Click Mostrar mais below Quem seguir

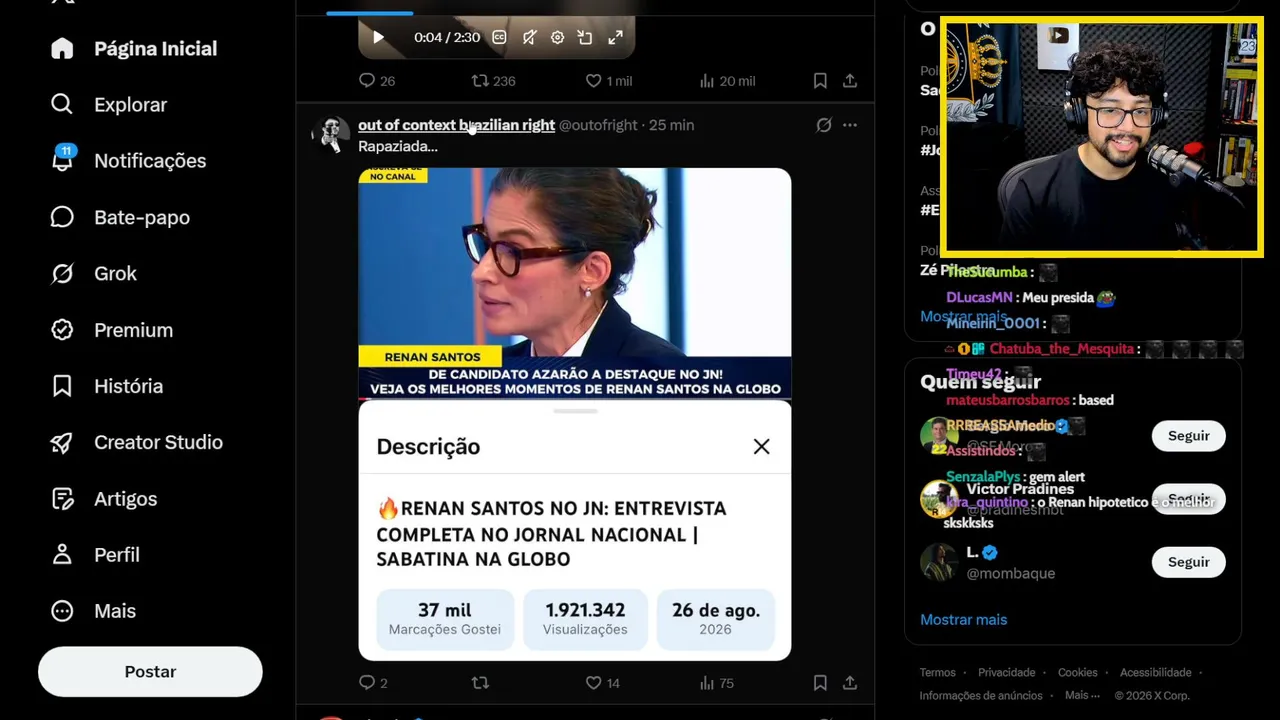(963, 620)
